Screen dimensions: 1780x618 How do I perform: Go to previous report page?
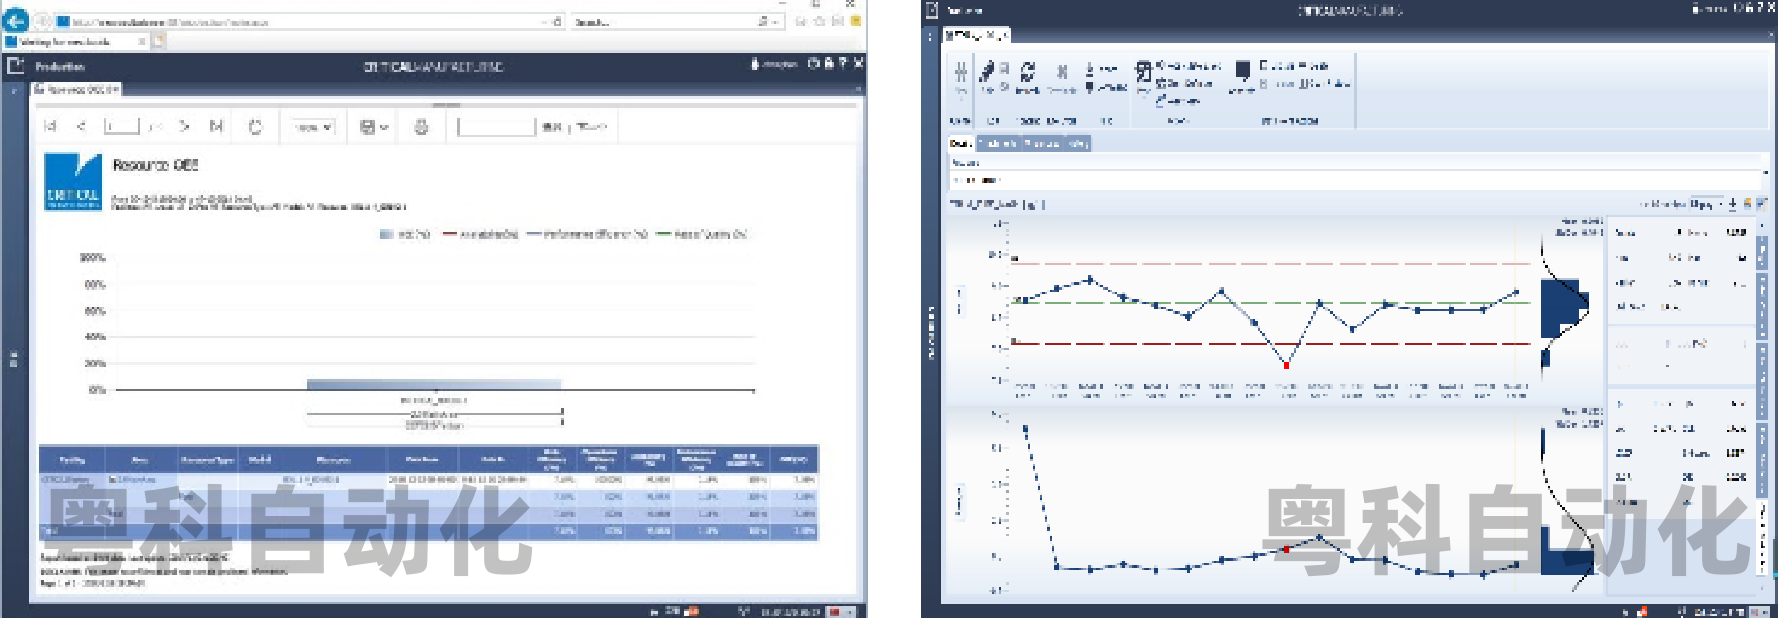coord(82,127)
